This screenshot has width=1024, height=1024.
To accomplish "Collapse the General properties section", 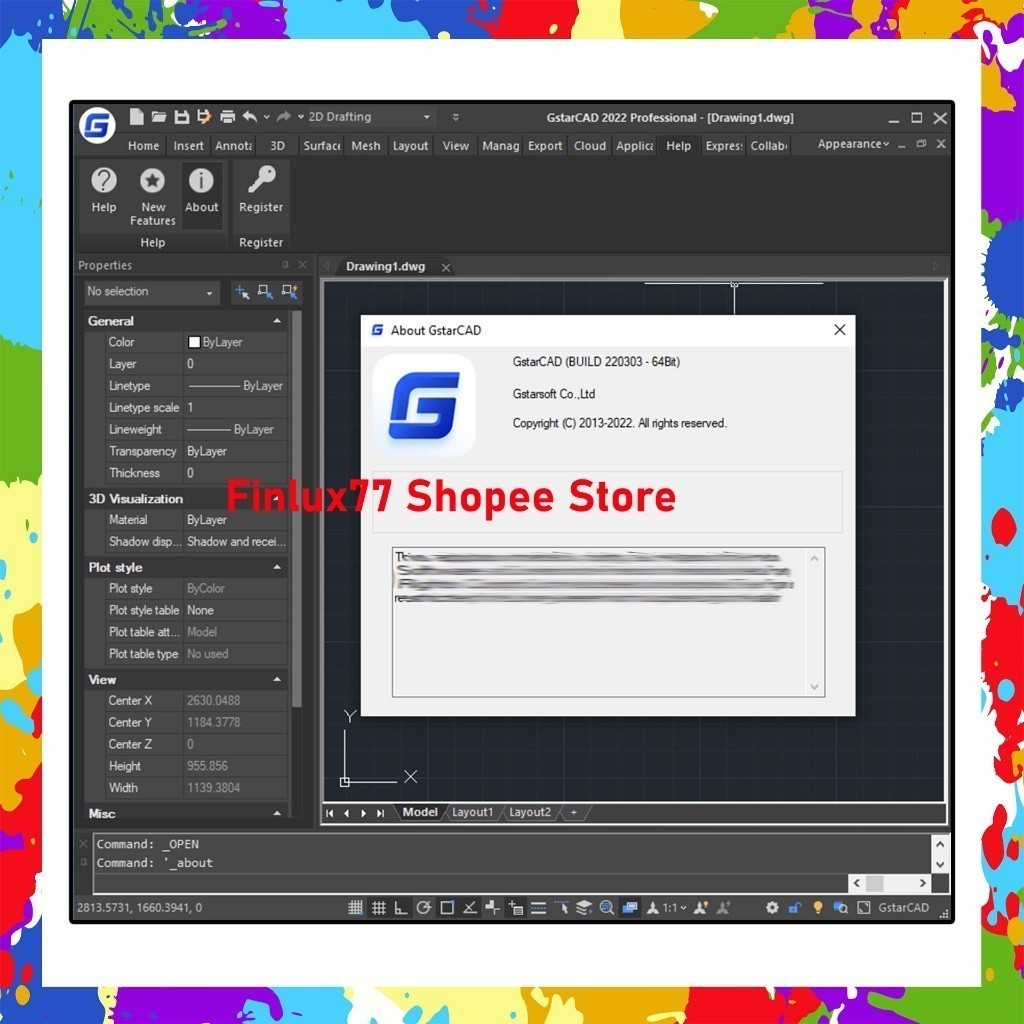I will coord(277,321).
